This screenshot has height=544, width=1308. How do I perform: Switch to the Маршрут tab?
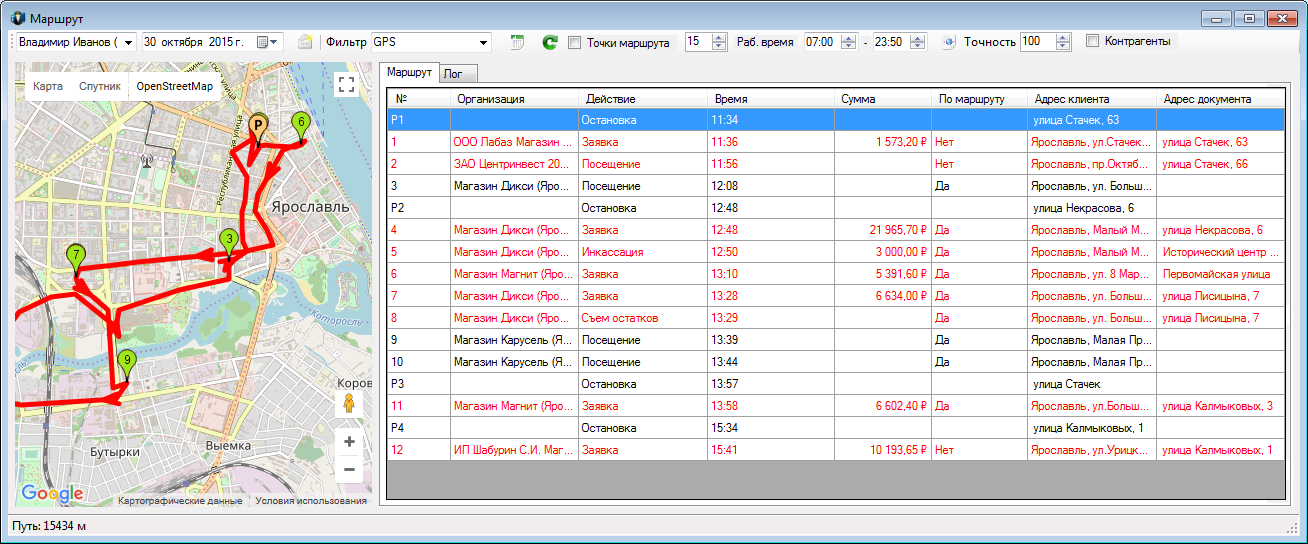click(409, 73)
